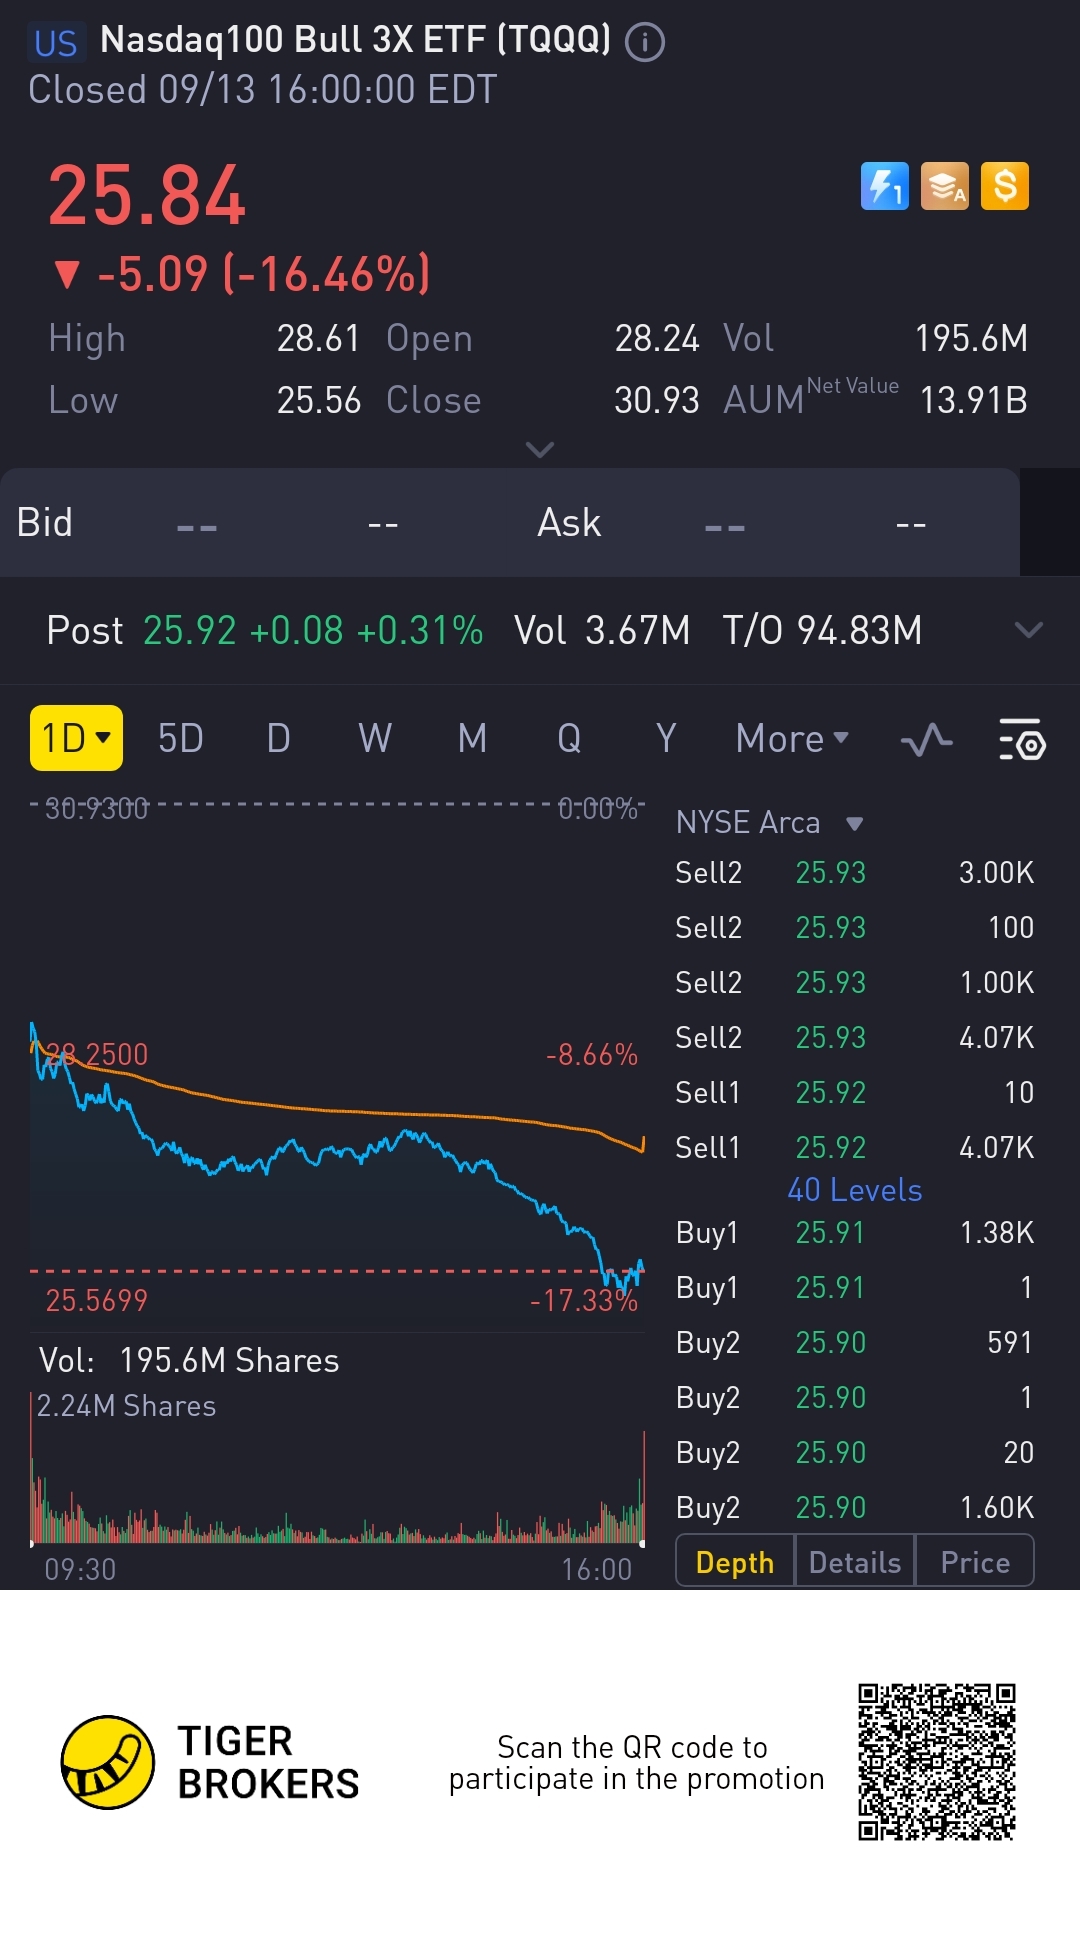The width and height of the screenshot is (1080, 1935).
Task: Open the 1D timeframe selector button
Action: [76, 738]
